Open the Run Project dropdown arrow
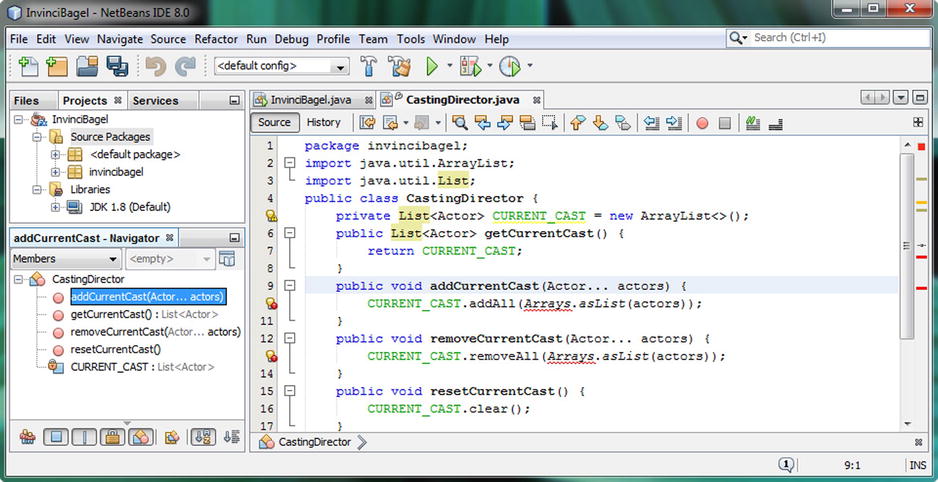938x482 pixels. (449, 66)
